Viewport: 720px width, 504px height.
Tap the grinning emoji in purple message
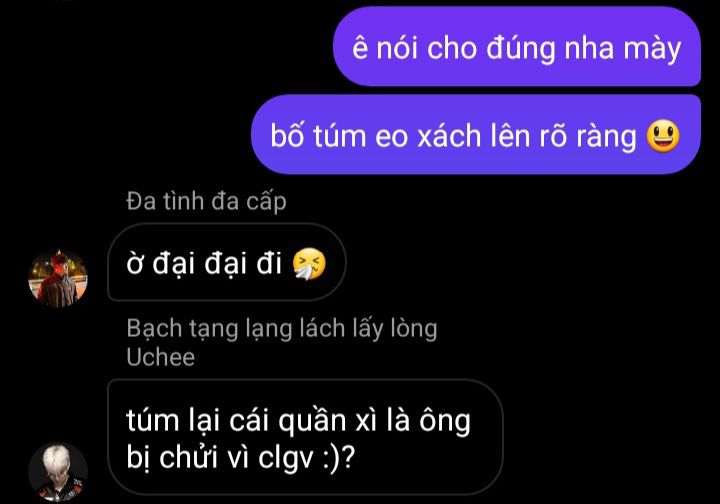pos(663,136)
